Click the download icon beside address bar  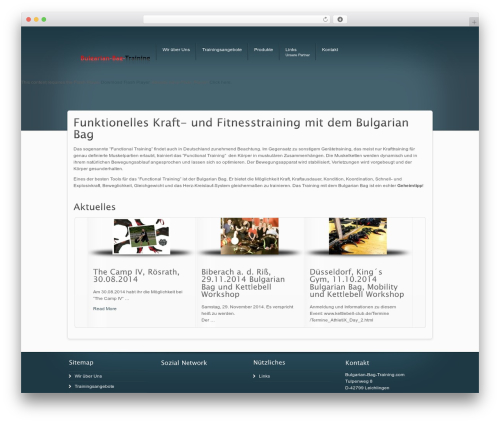coord(340,20)
